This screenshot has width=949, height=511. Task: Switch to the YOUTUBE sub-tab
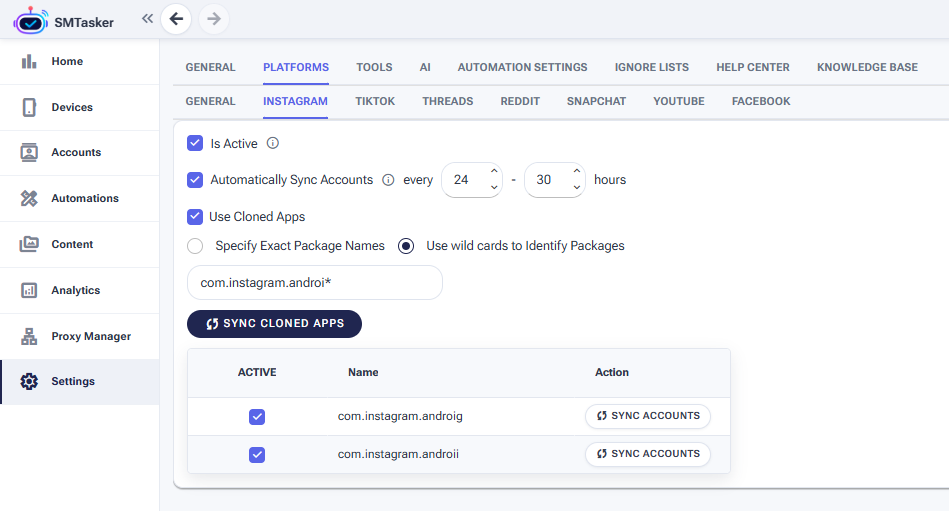[678, 101]
